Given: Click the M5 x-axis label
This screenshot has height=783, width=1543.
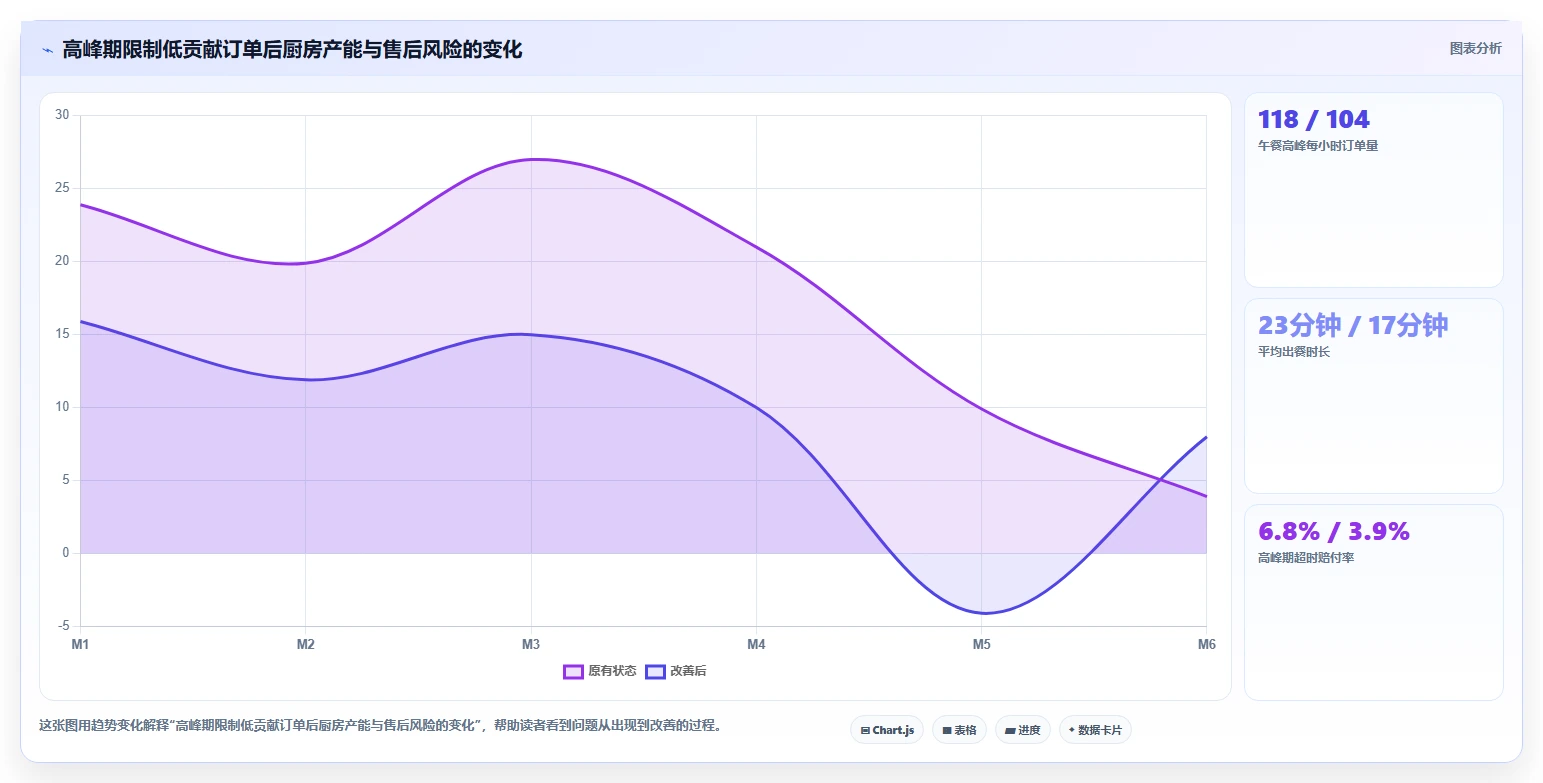Looking at the screenshot, I should coord(982,645).
